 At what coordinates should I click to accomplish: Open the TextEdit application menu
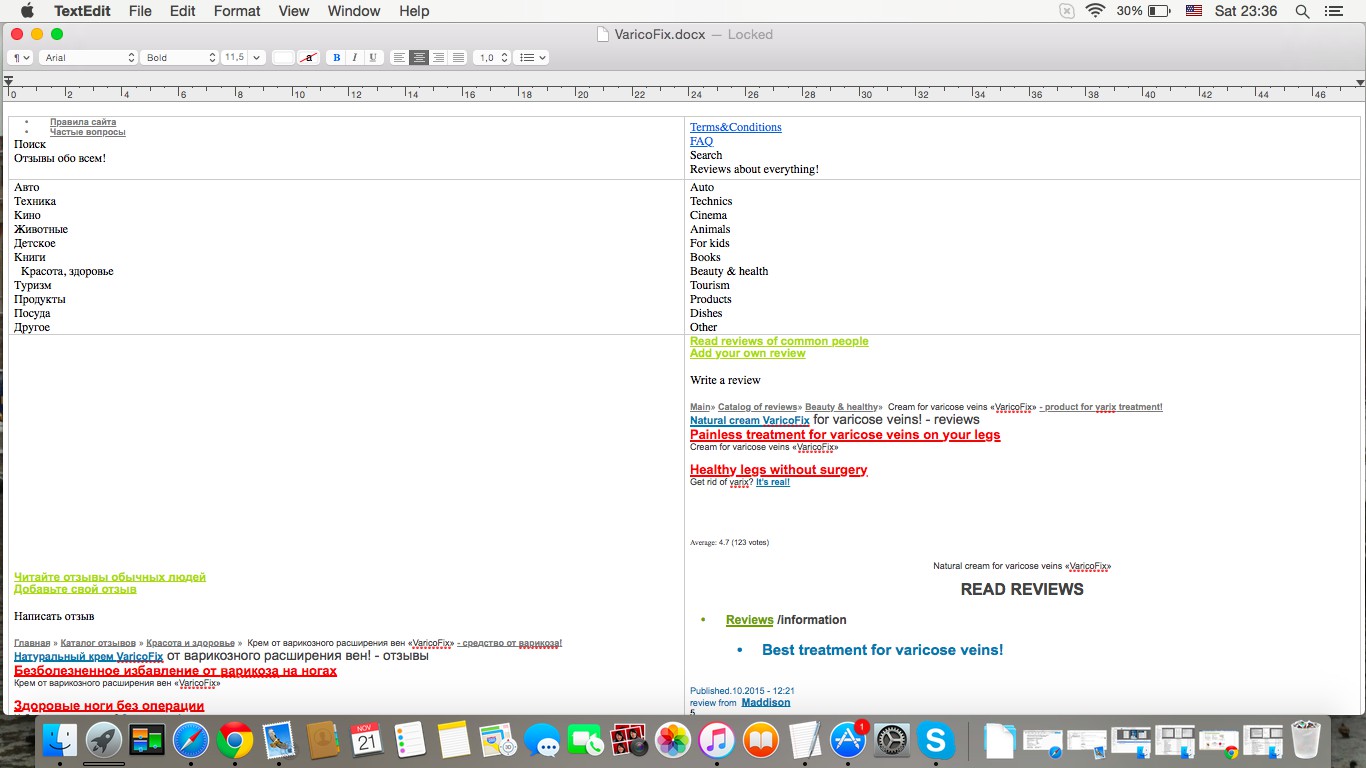click(x=82, y=11)
